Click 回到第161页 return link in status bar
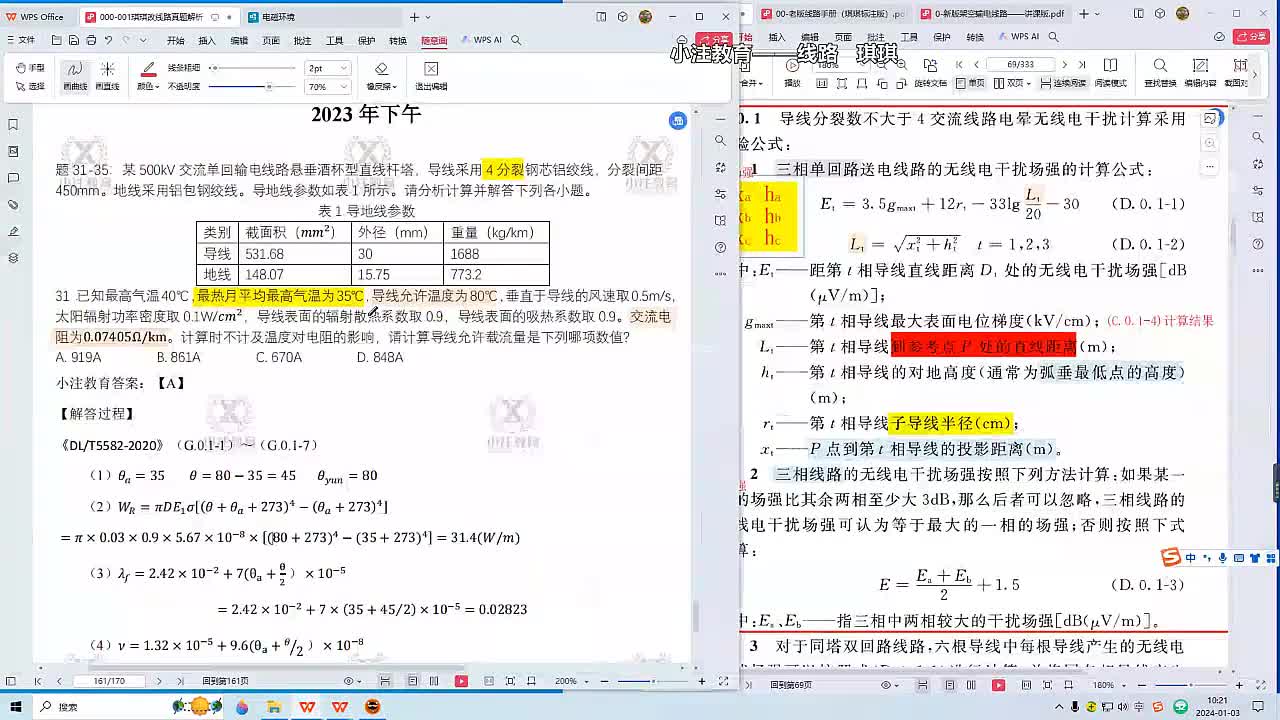 point(225,681)
